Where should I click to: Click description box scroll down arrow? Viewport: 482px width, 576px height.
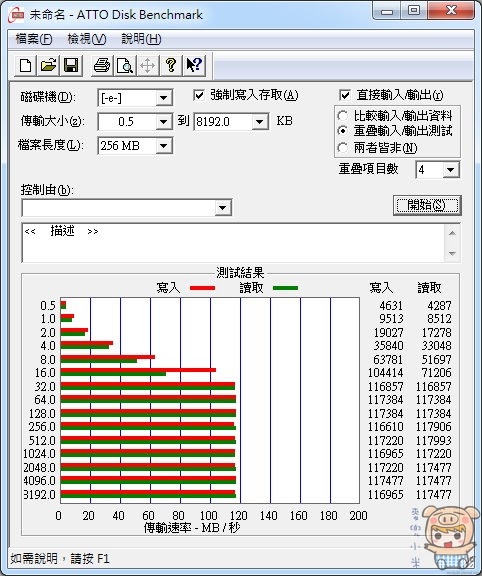pyautogui.click(x=452, y=253)
